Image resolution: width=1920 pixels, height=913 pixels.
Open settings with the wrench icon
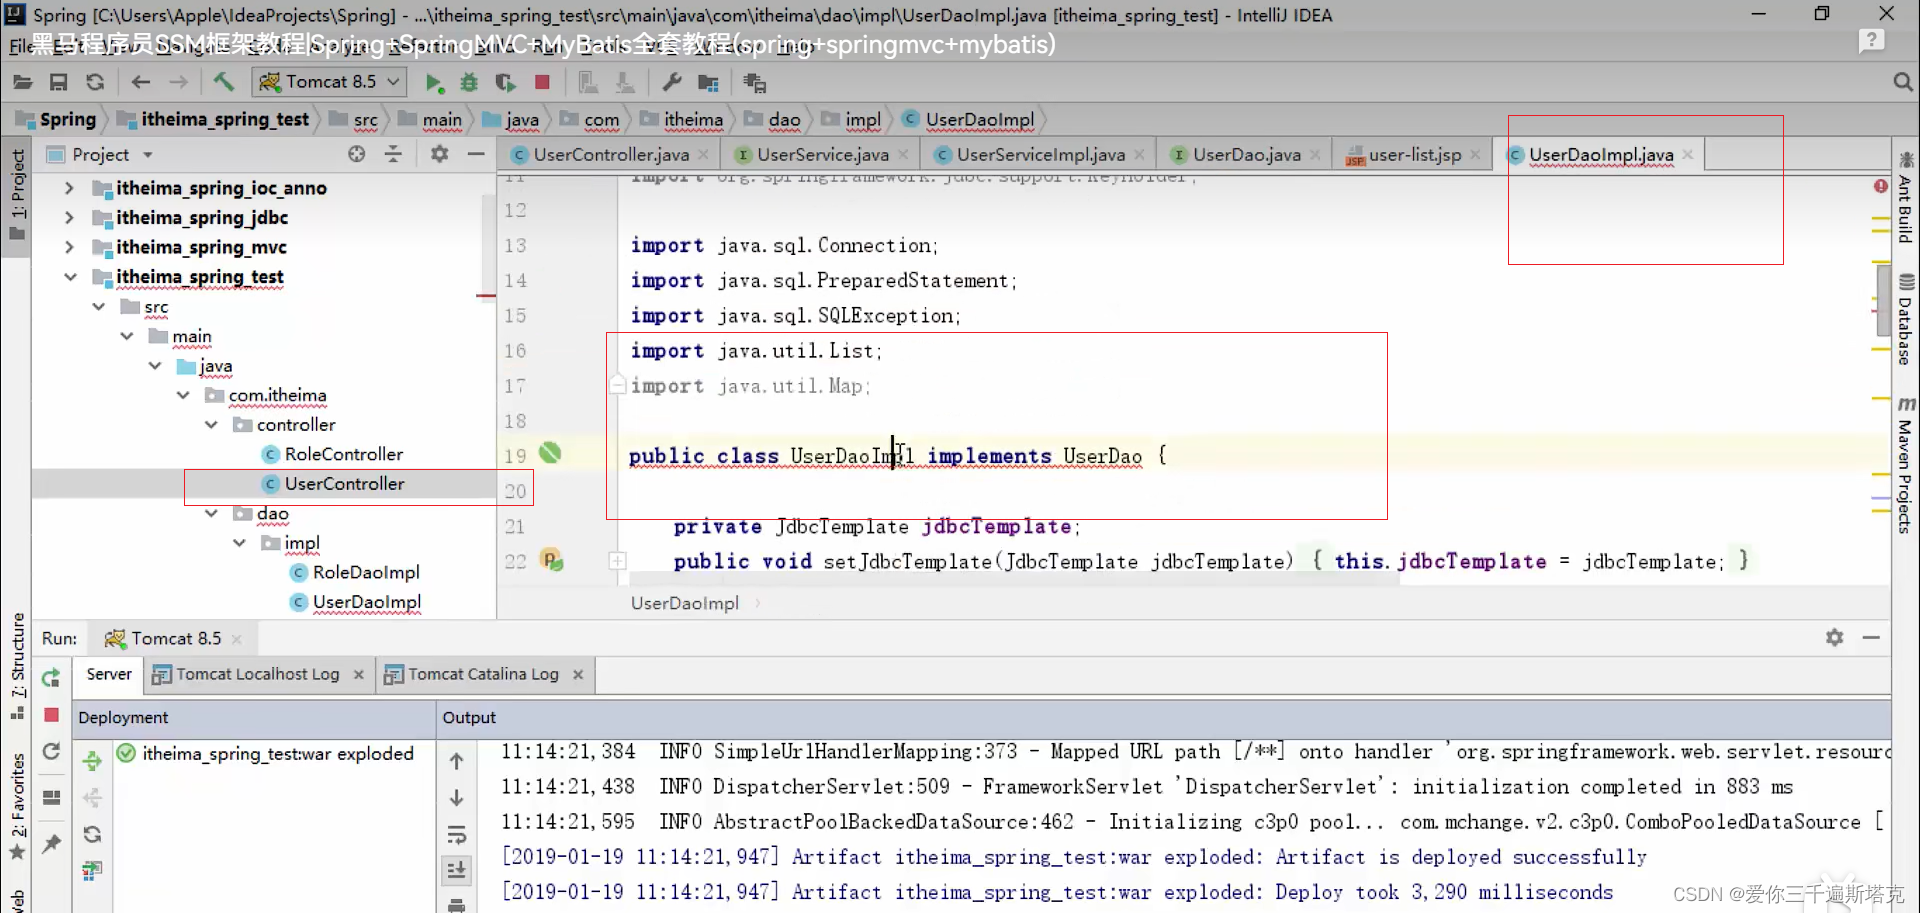coord(672,82)
